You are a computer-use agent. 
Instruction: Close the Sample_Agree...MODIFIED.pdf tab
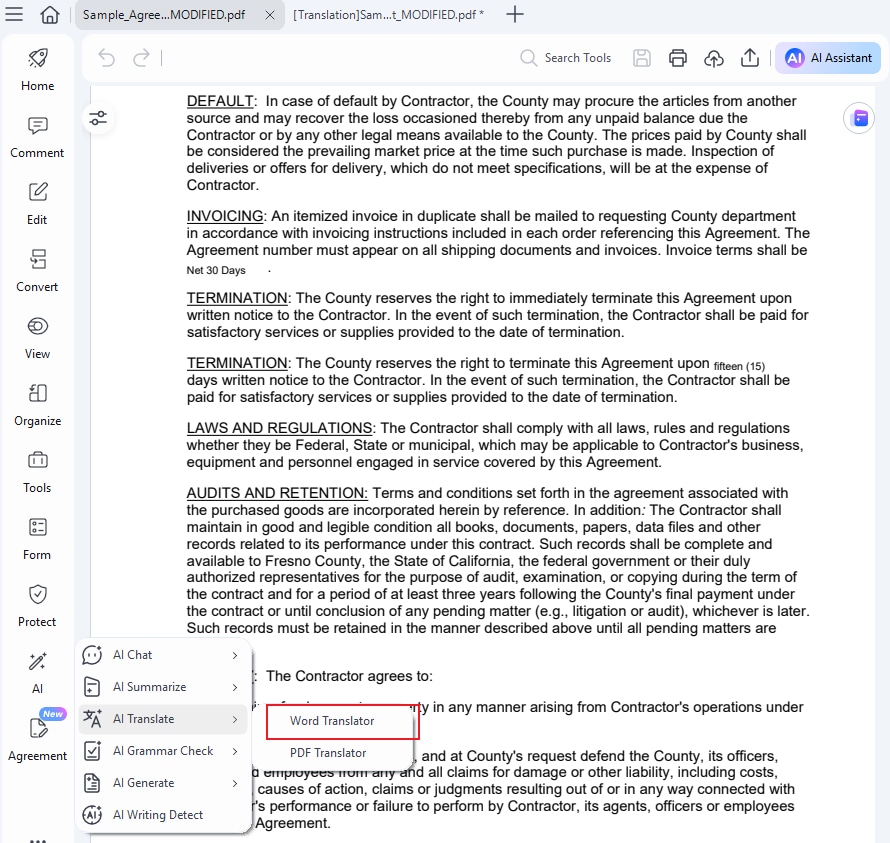coord(270,15)
